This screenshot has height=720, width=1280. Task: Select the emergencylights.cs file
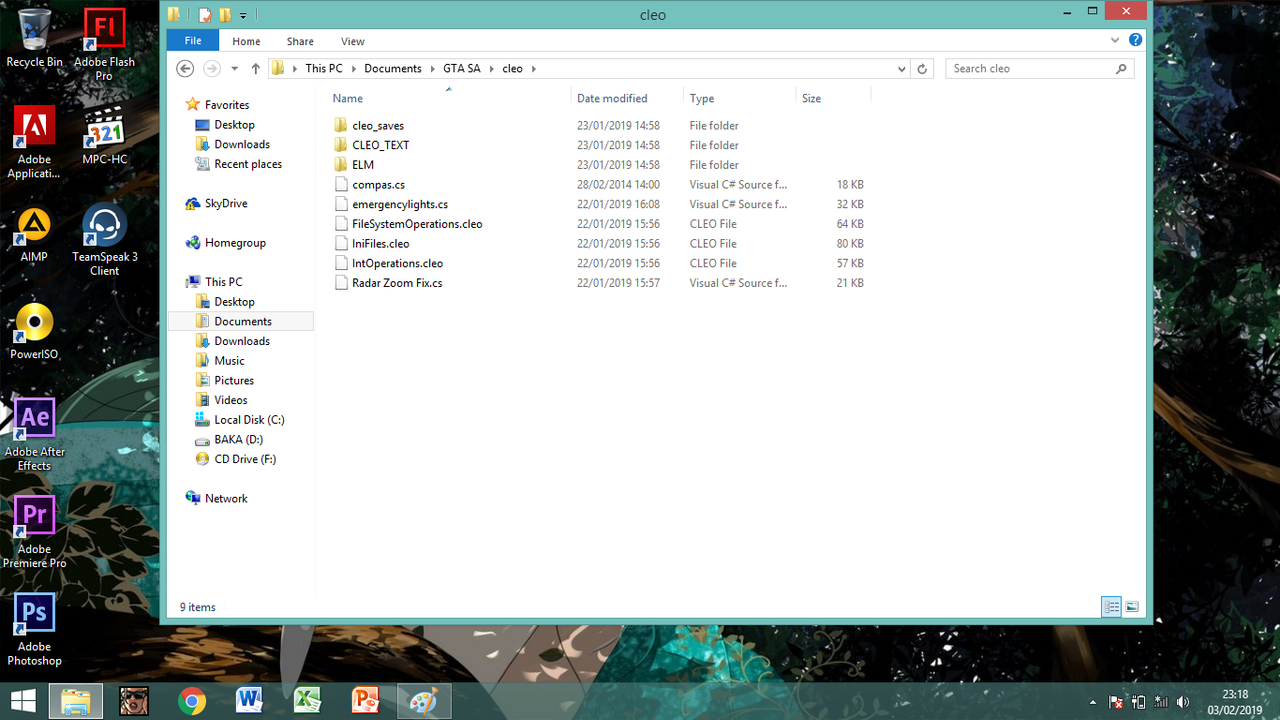pos(400,204)
